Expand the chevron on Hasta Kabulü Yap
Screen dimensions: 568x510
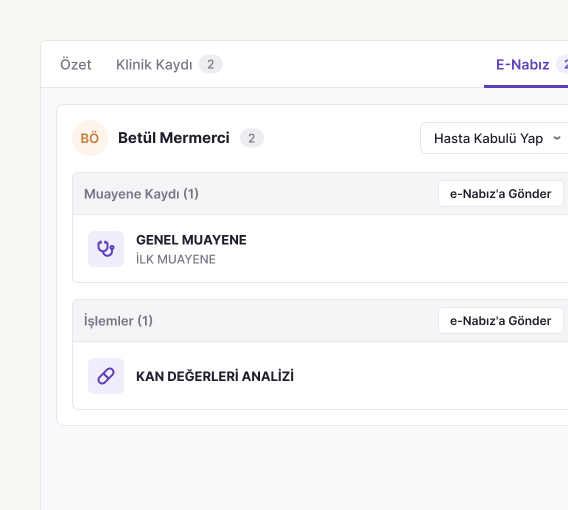tap(557, 138)
